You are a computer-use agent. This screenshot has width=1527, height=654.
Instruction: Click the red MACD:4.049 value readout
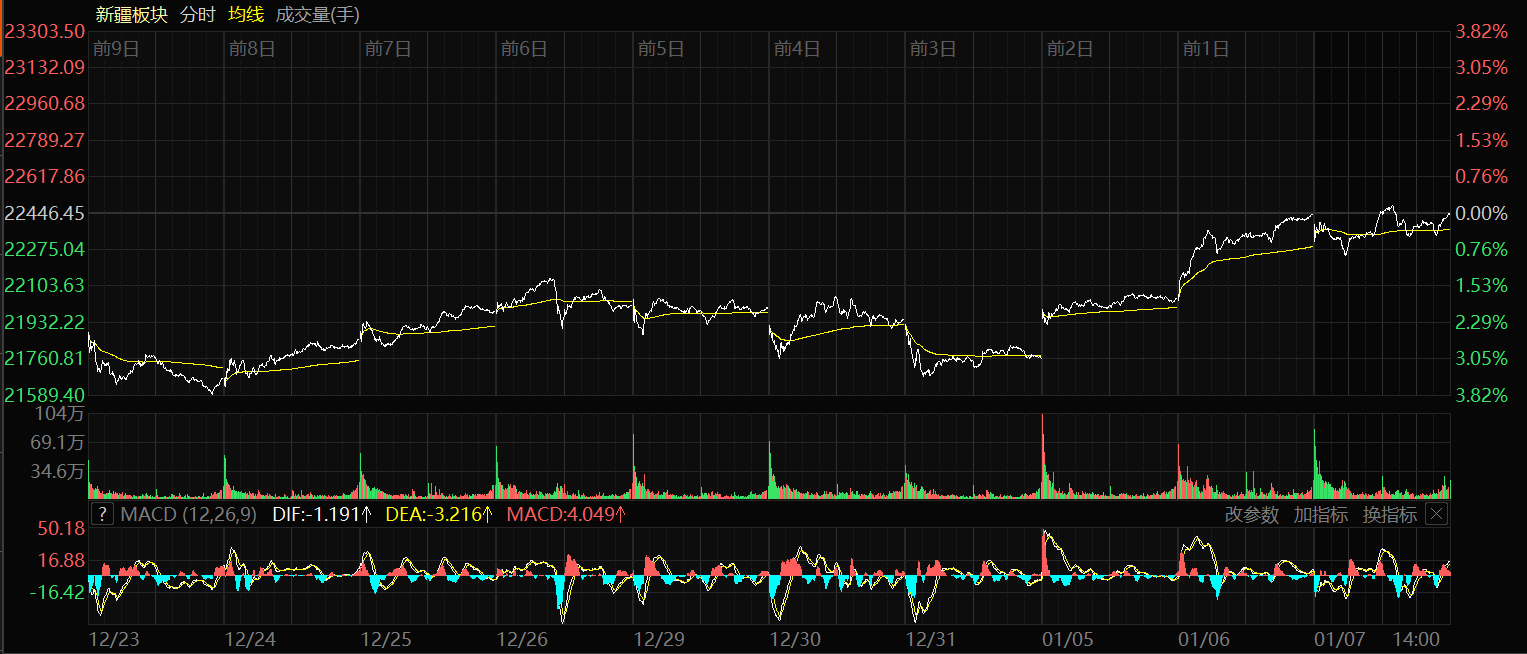[x=566, y=515]
